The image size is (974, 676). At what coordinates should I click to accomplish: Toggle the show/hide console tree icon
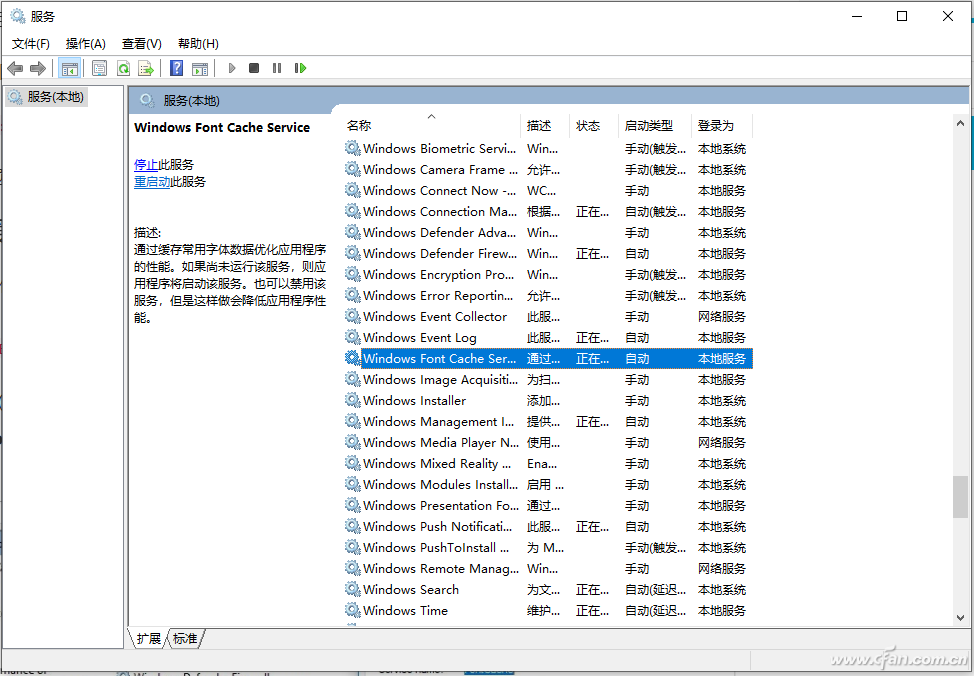[x=70, y=68]
